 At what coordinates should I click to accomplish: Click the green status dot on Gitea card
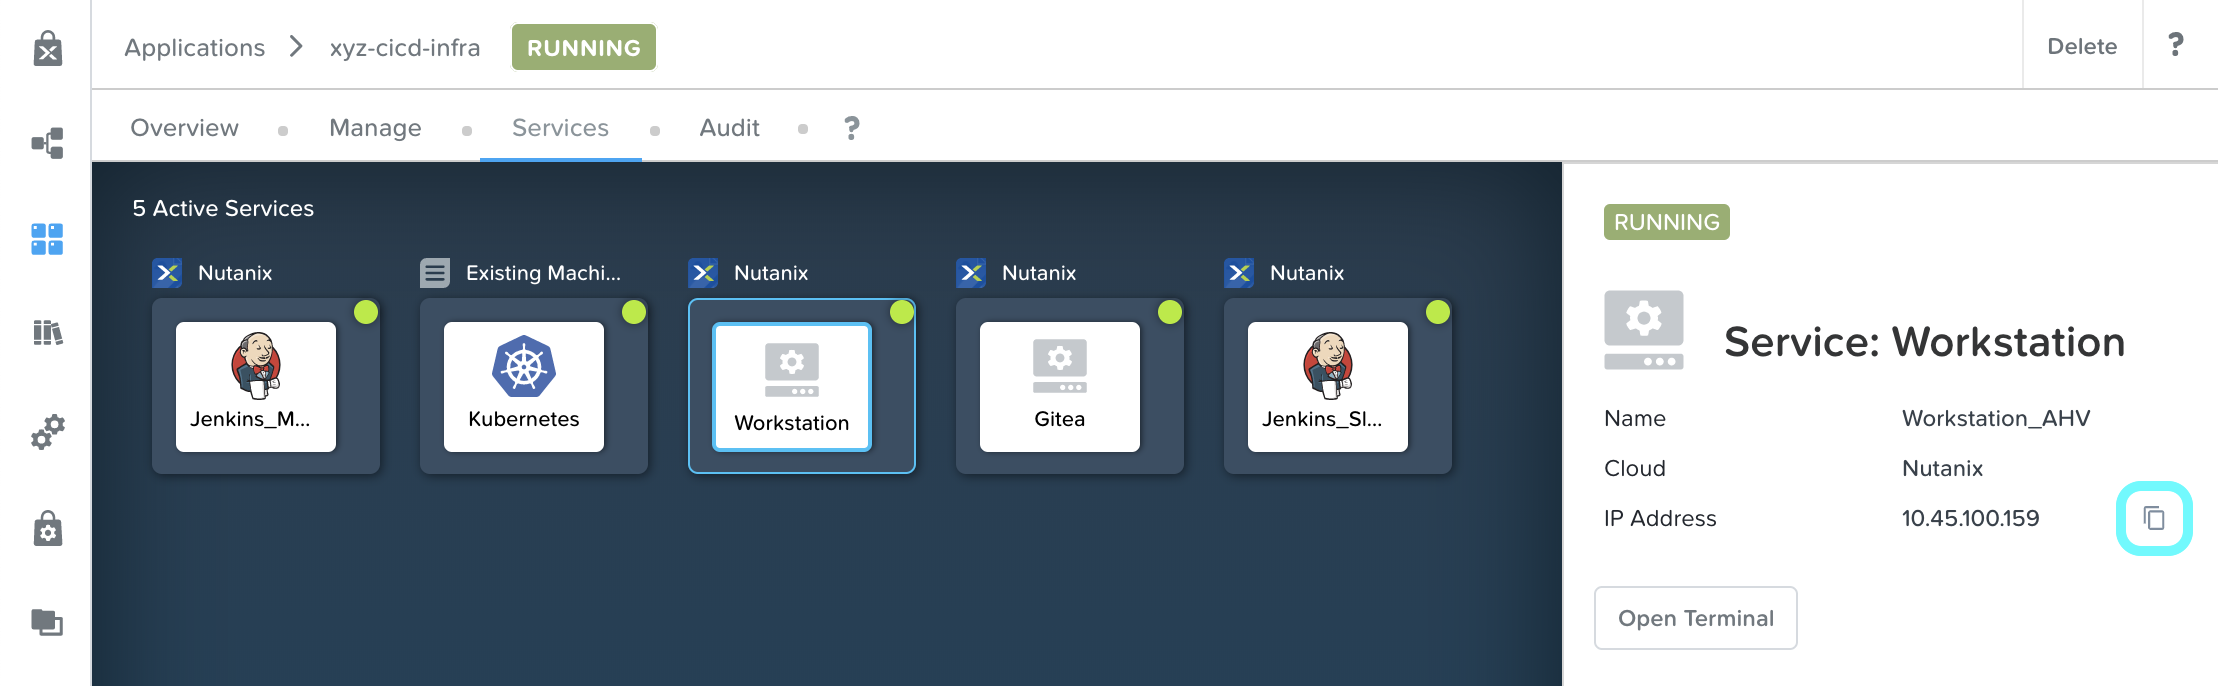pyautogui.click(x=1170, y=312)
